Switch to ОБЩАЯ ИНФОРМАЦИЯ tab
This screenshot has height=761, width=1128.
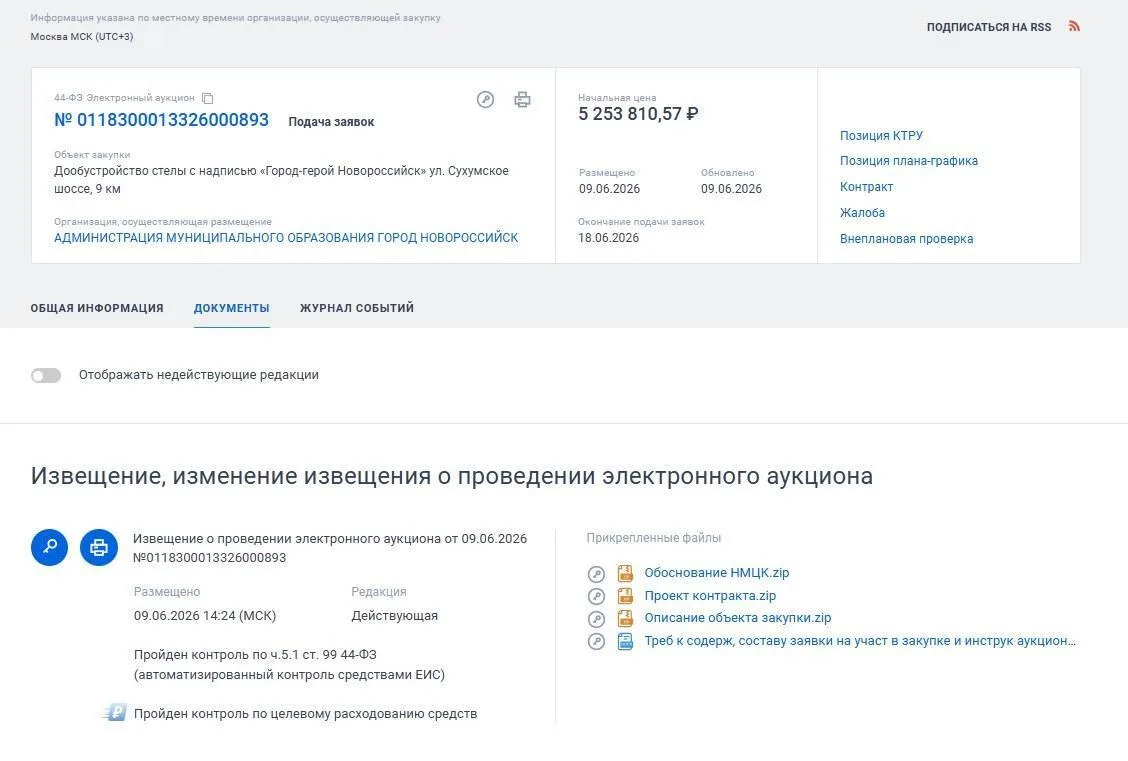97,308
